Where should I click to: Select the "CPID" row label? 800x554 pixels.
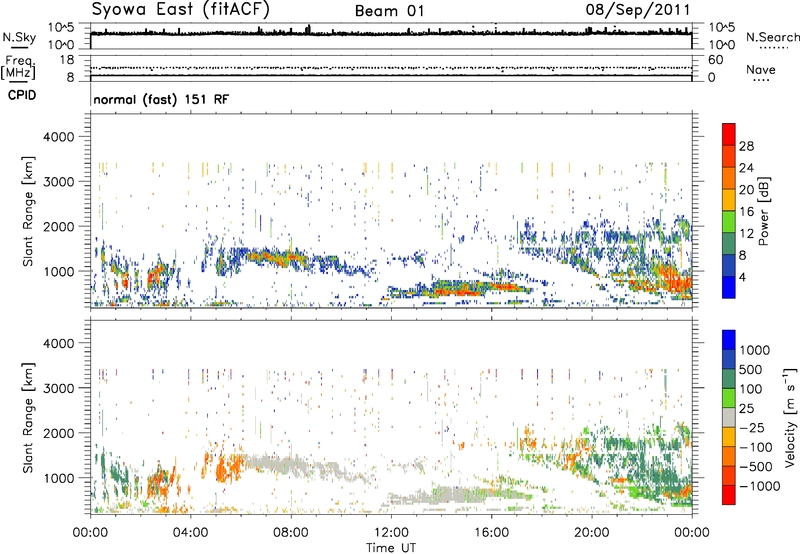coord(22,95)
